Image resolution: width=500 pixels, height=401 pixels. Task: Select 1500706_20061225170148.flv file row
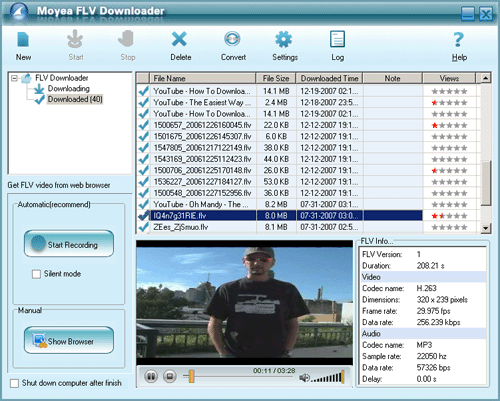[306, 171]
